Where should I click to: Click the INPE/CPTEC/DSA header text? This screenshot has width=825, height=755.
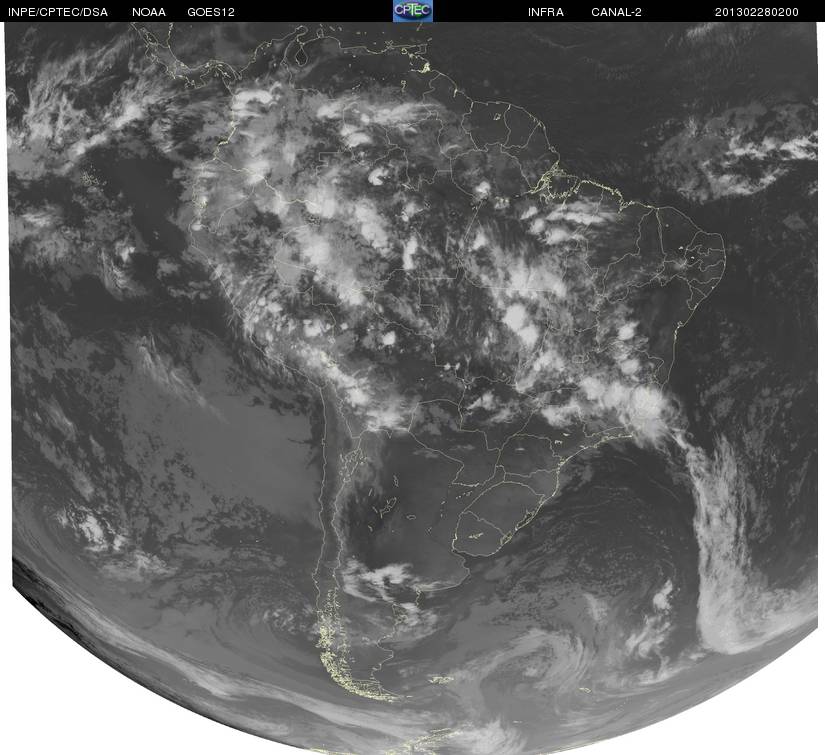click(58, 12)
